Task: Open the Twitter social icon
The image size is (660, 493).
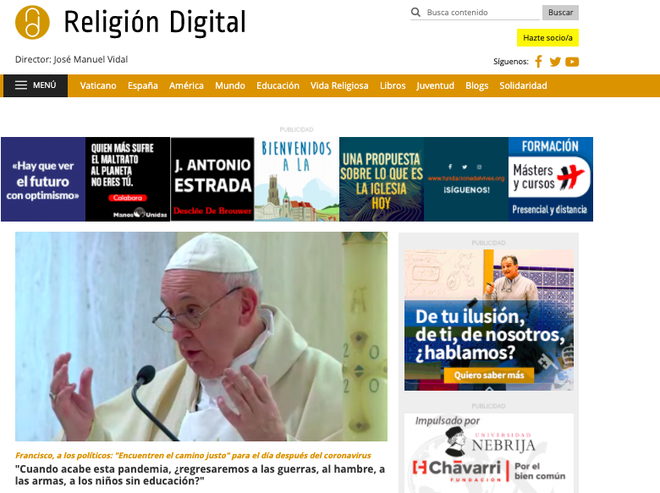Action: pyautogui.click(x=555, y=62)
